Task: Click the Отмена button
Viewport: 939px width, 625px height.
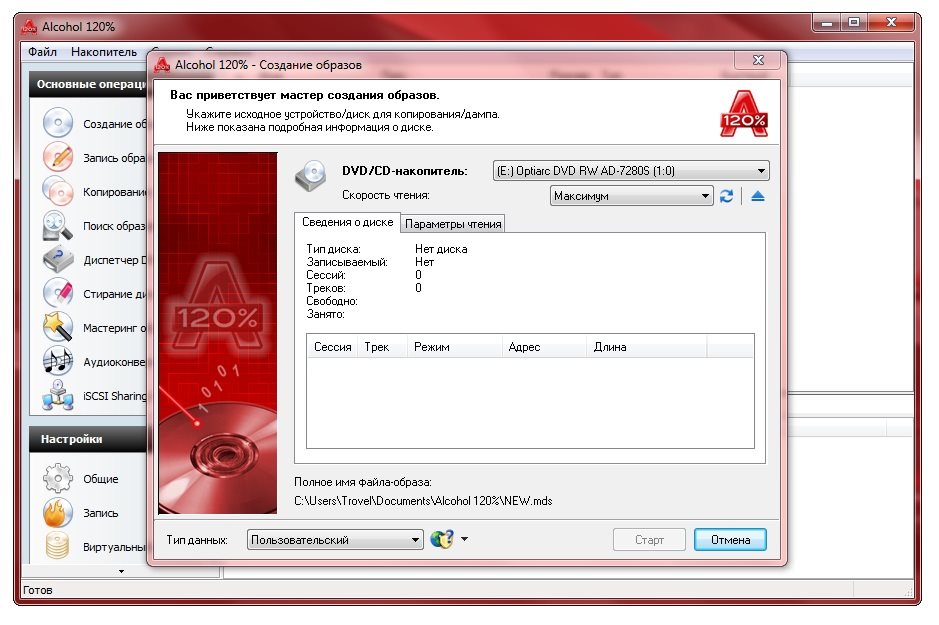Action: point(730,539)
